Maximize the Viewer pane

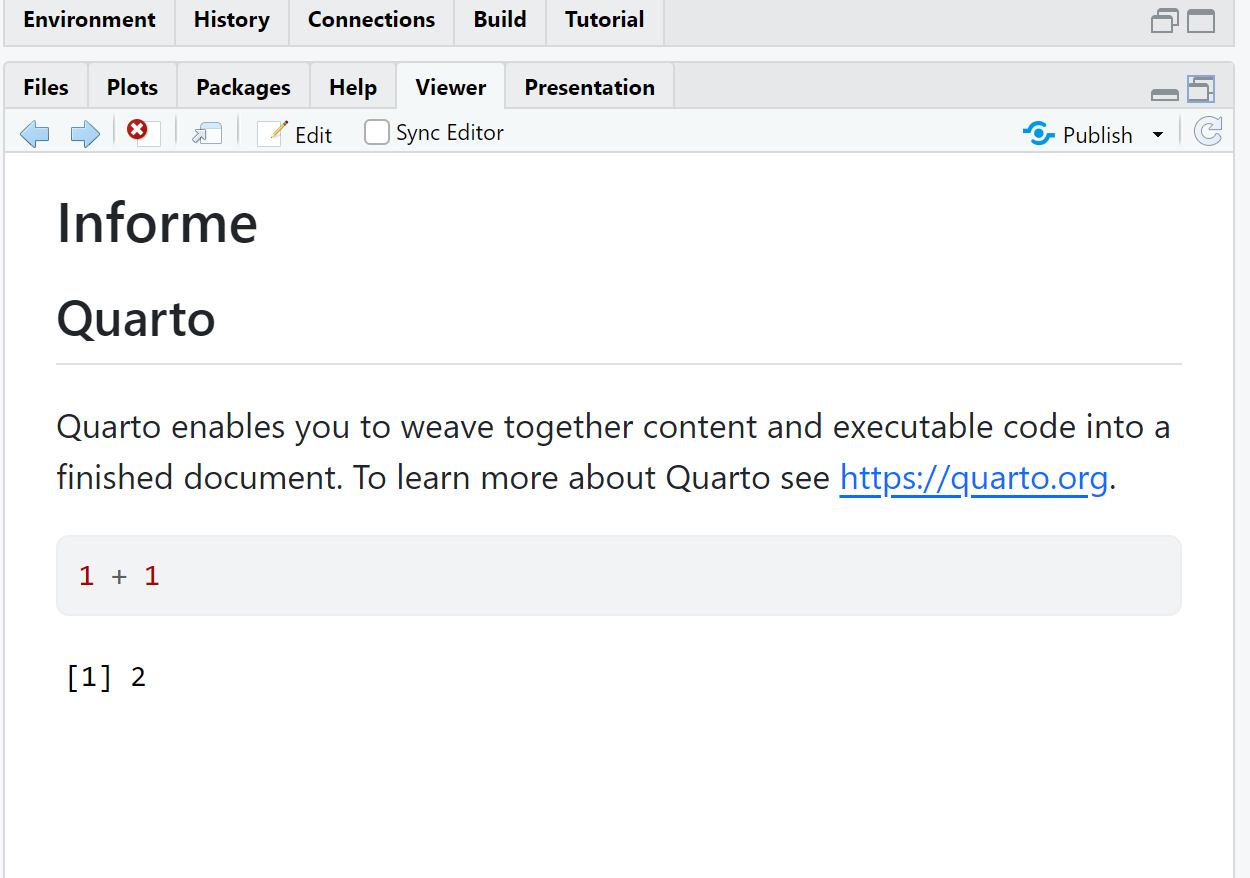tap(1201, 89)
